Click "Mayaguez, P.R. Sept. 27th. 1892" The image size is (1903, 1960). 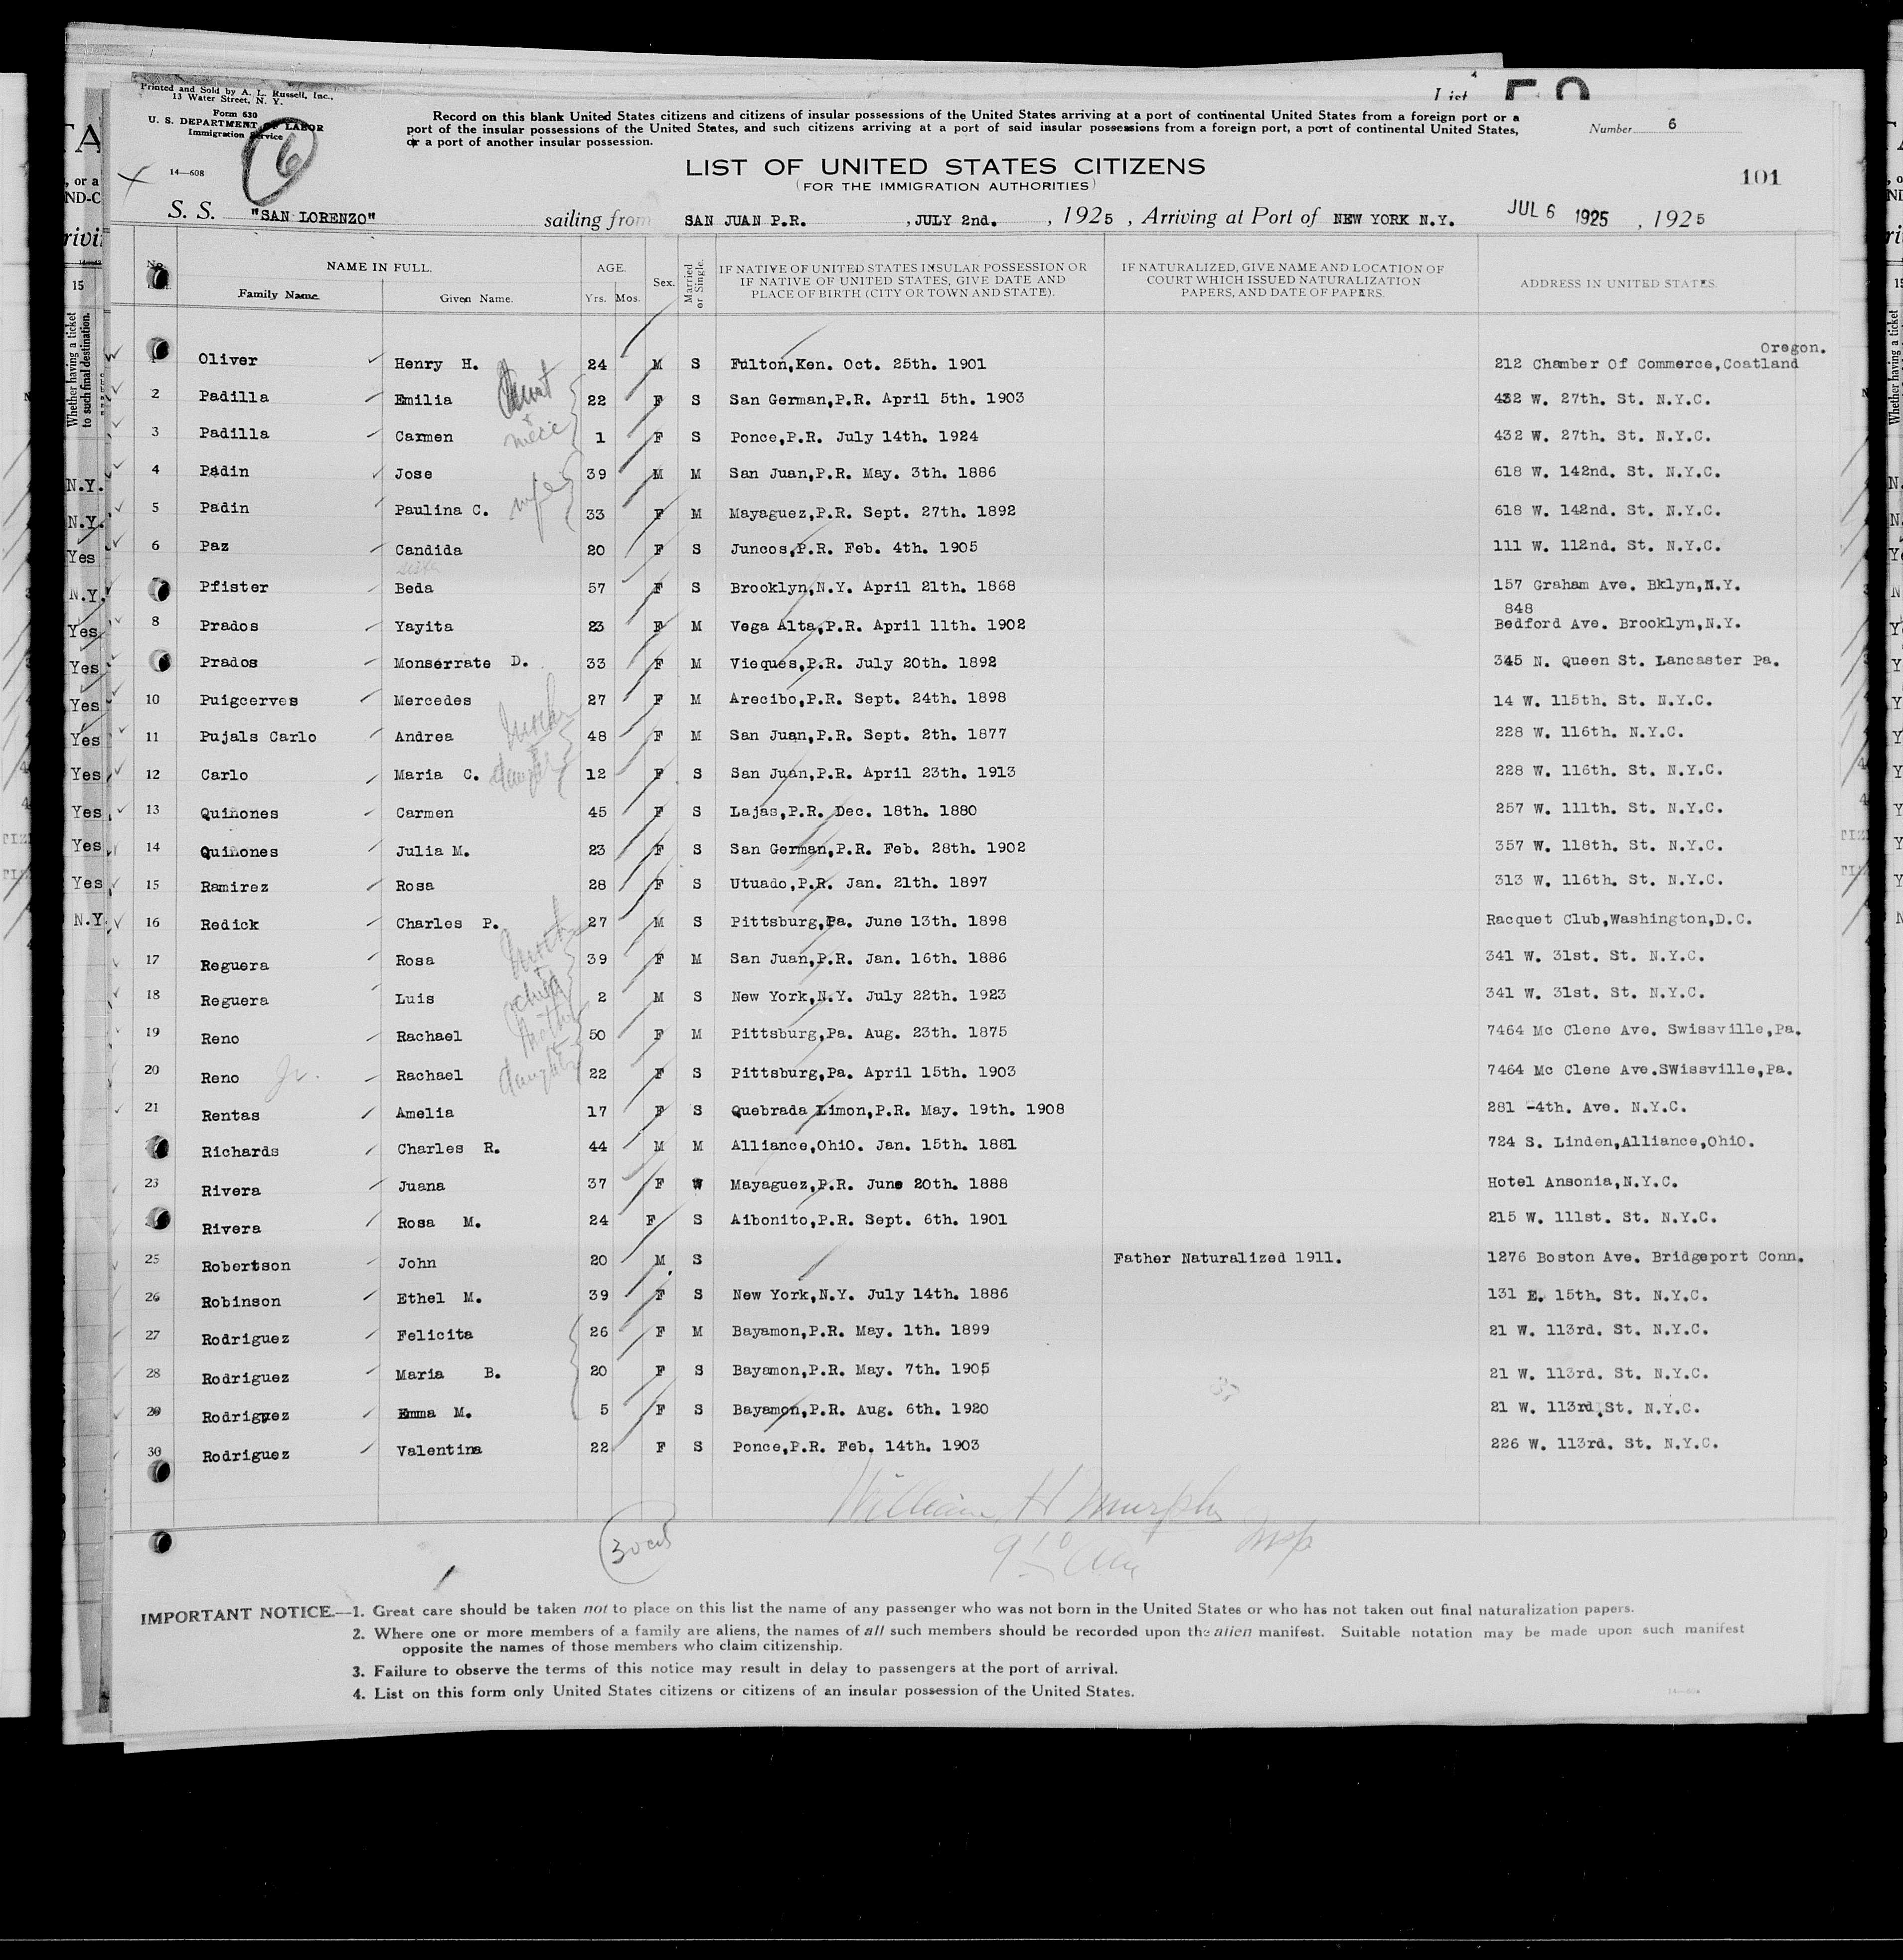[x=873, y=511]
